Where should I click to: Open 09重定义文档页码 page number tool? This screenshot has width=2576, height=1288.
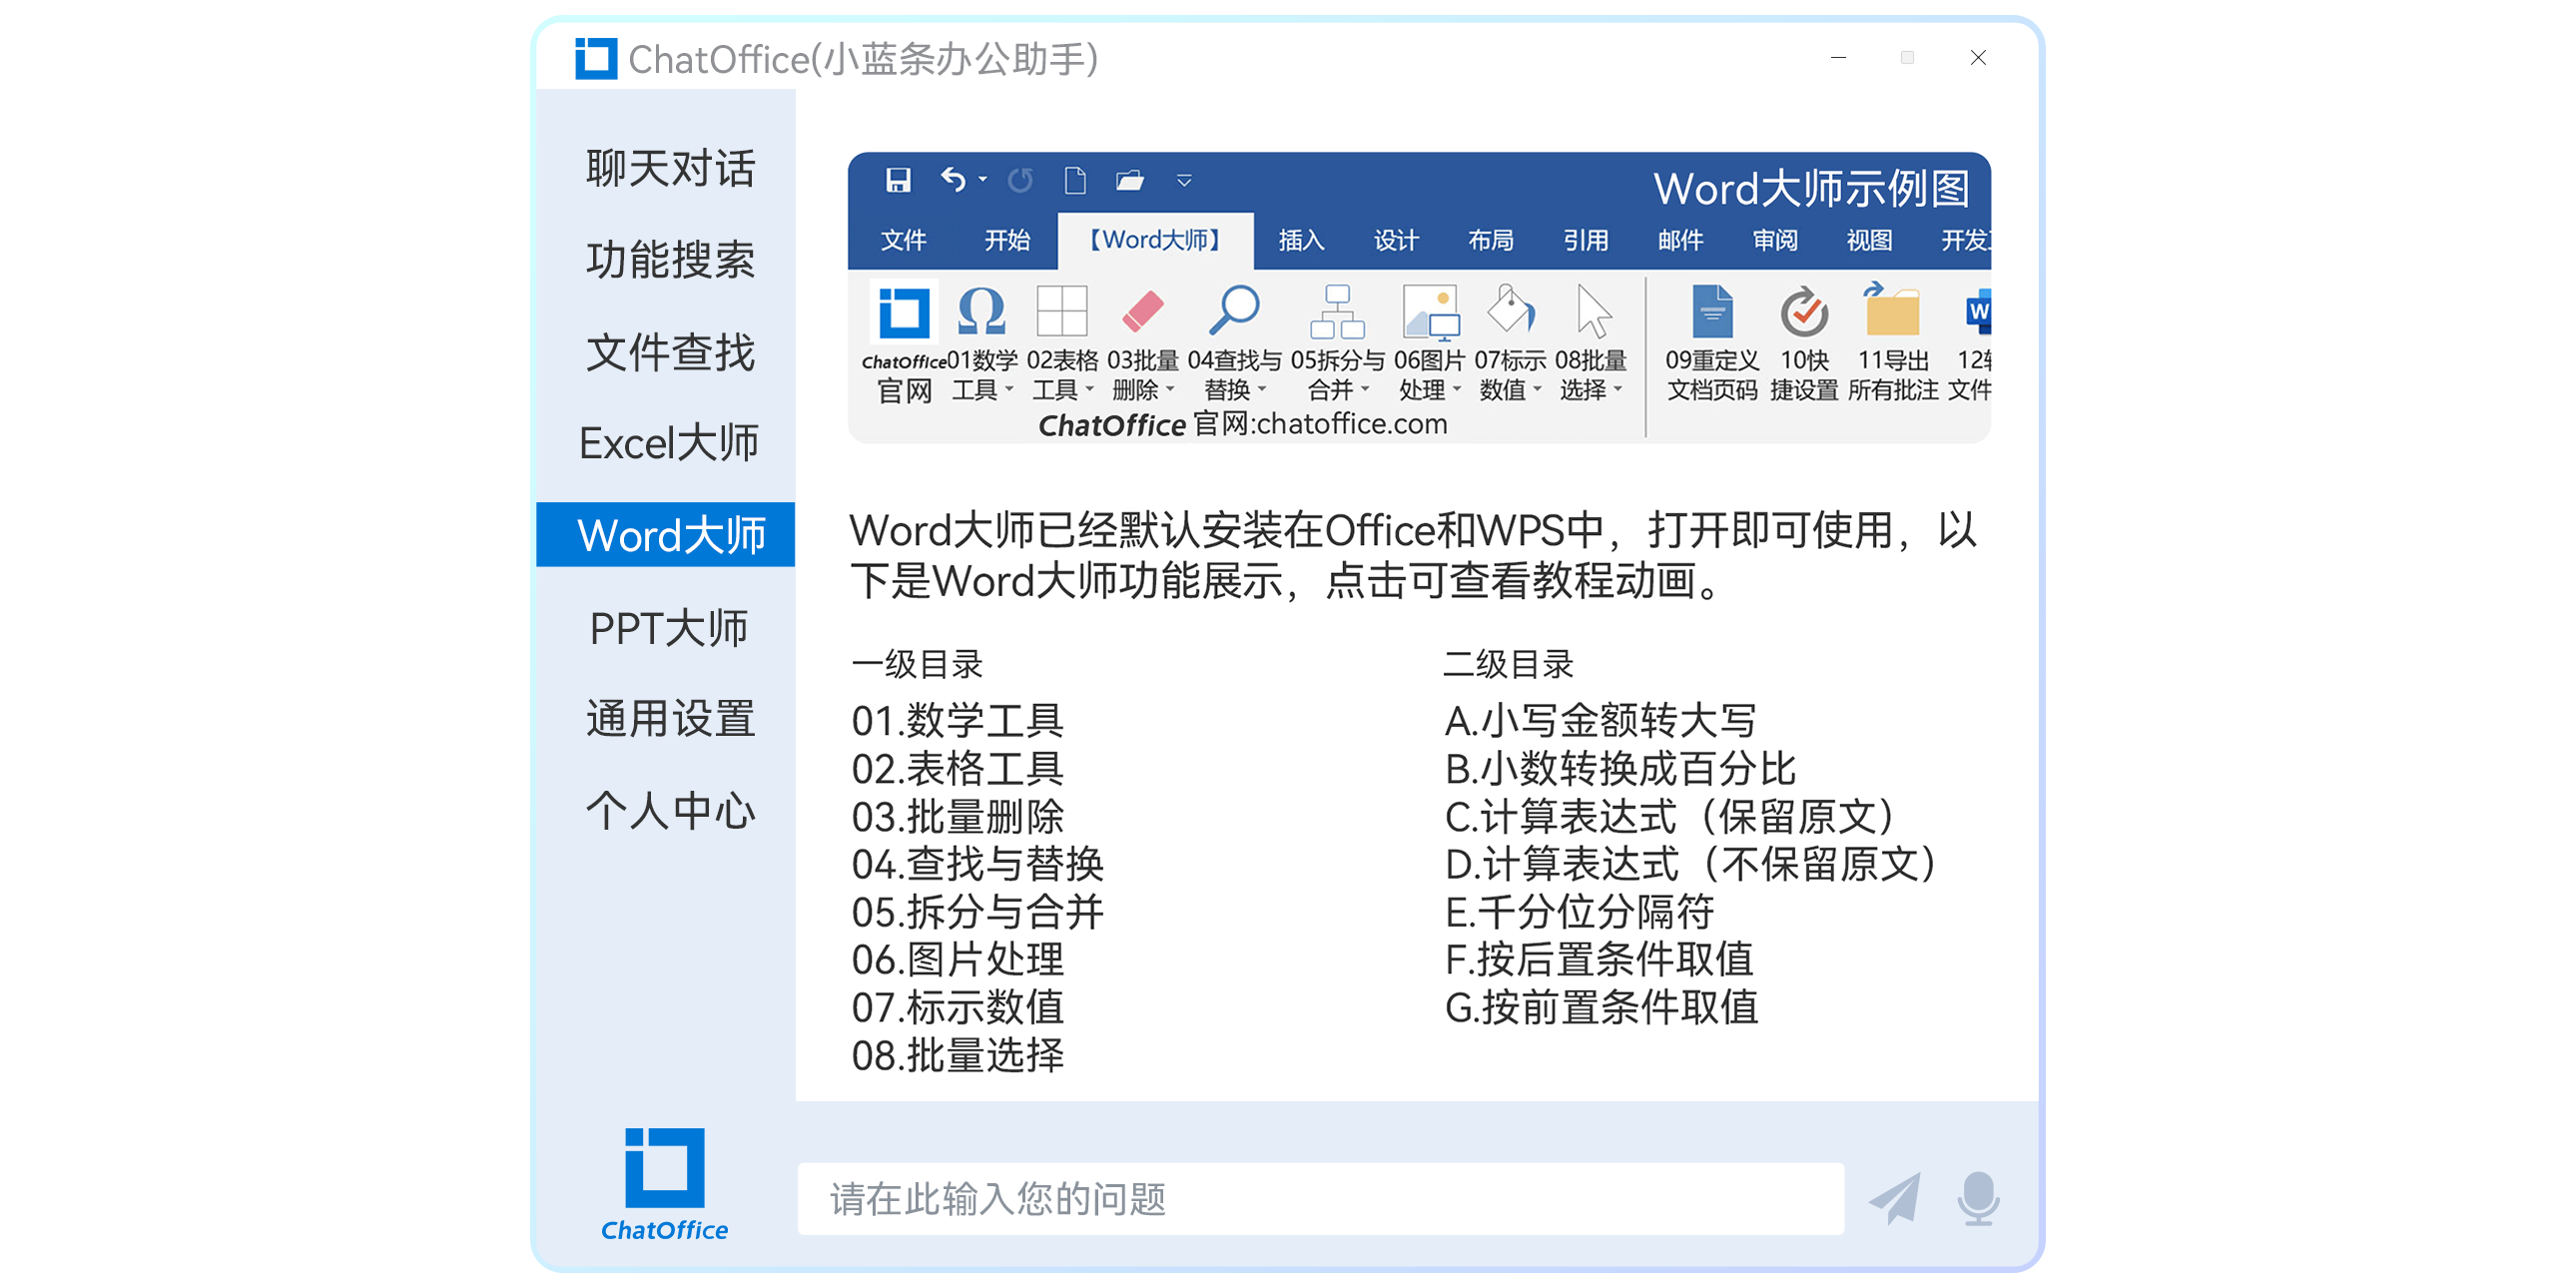coord(1713,312)
